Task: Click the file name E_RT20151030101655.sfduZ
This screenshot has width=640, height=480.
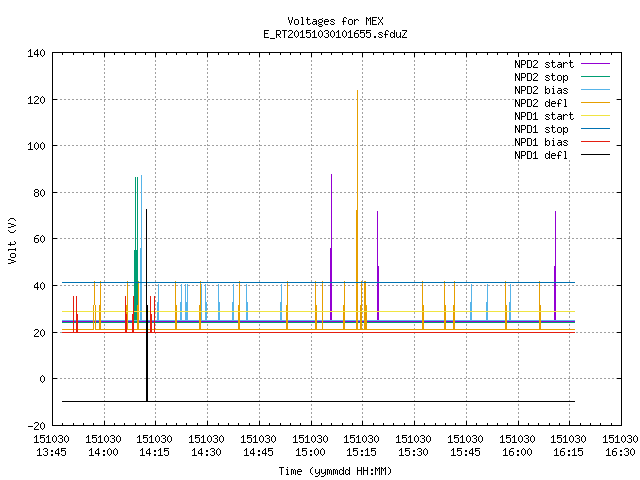Action: pos(335,34)
